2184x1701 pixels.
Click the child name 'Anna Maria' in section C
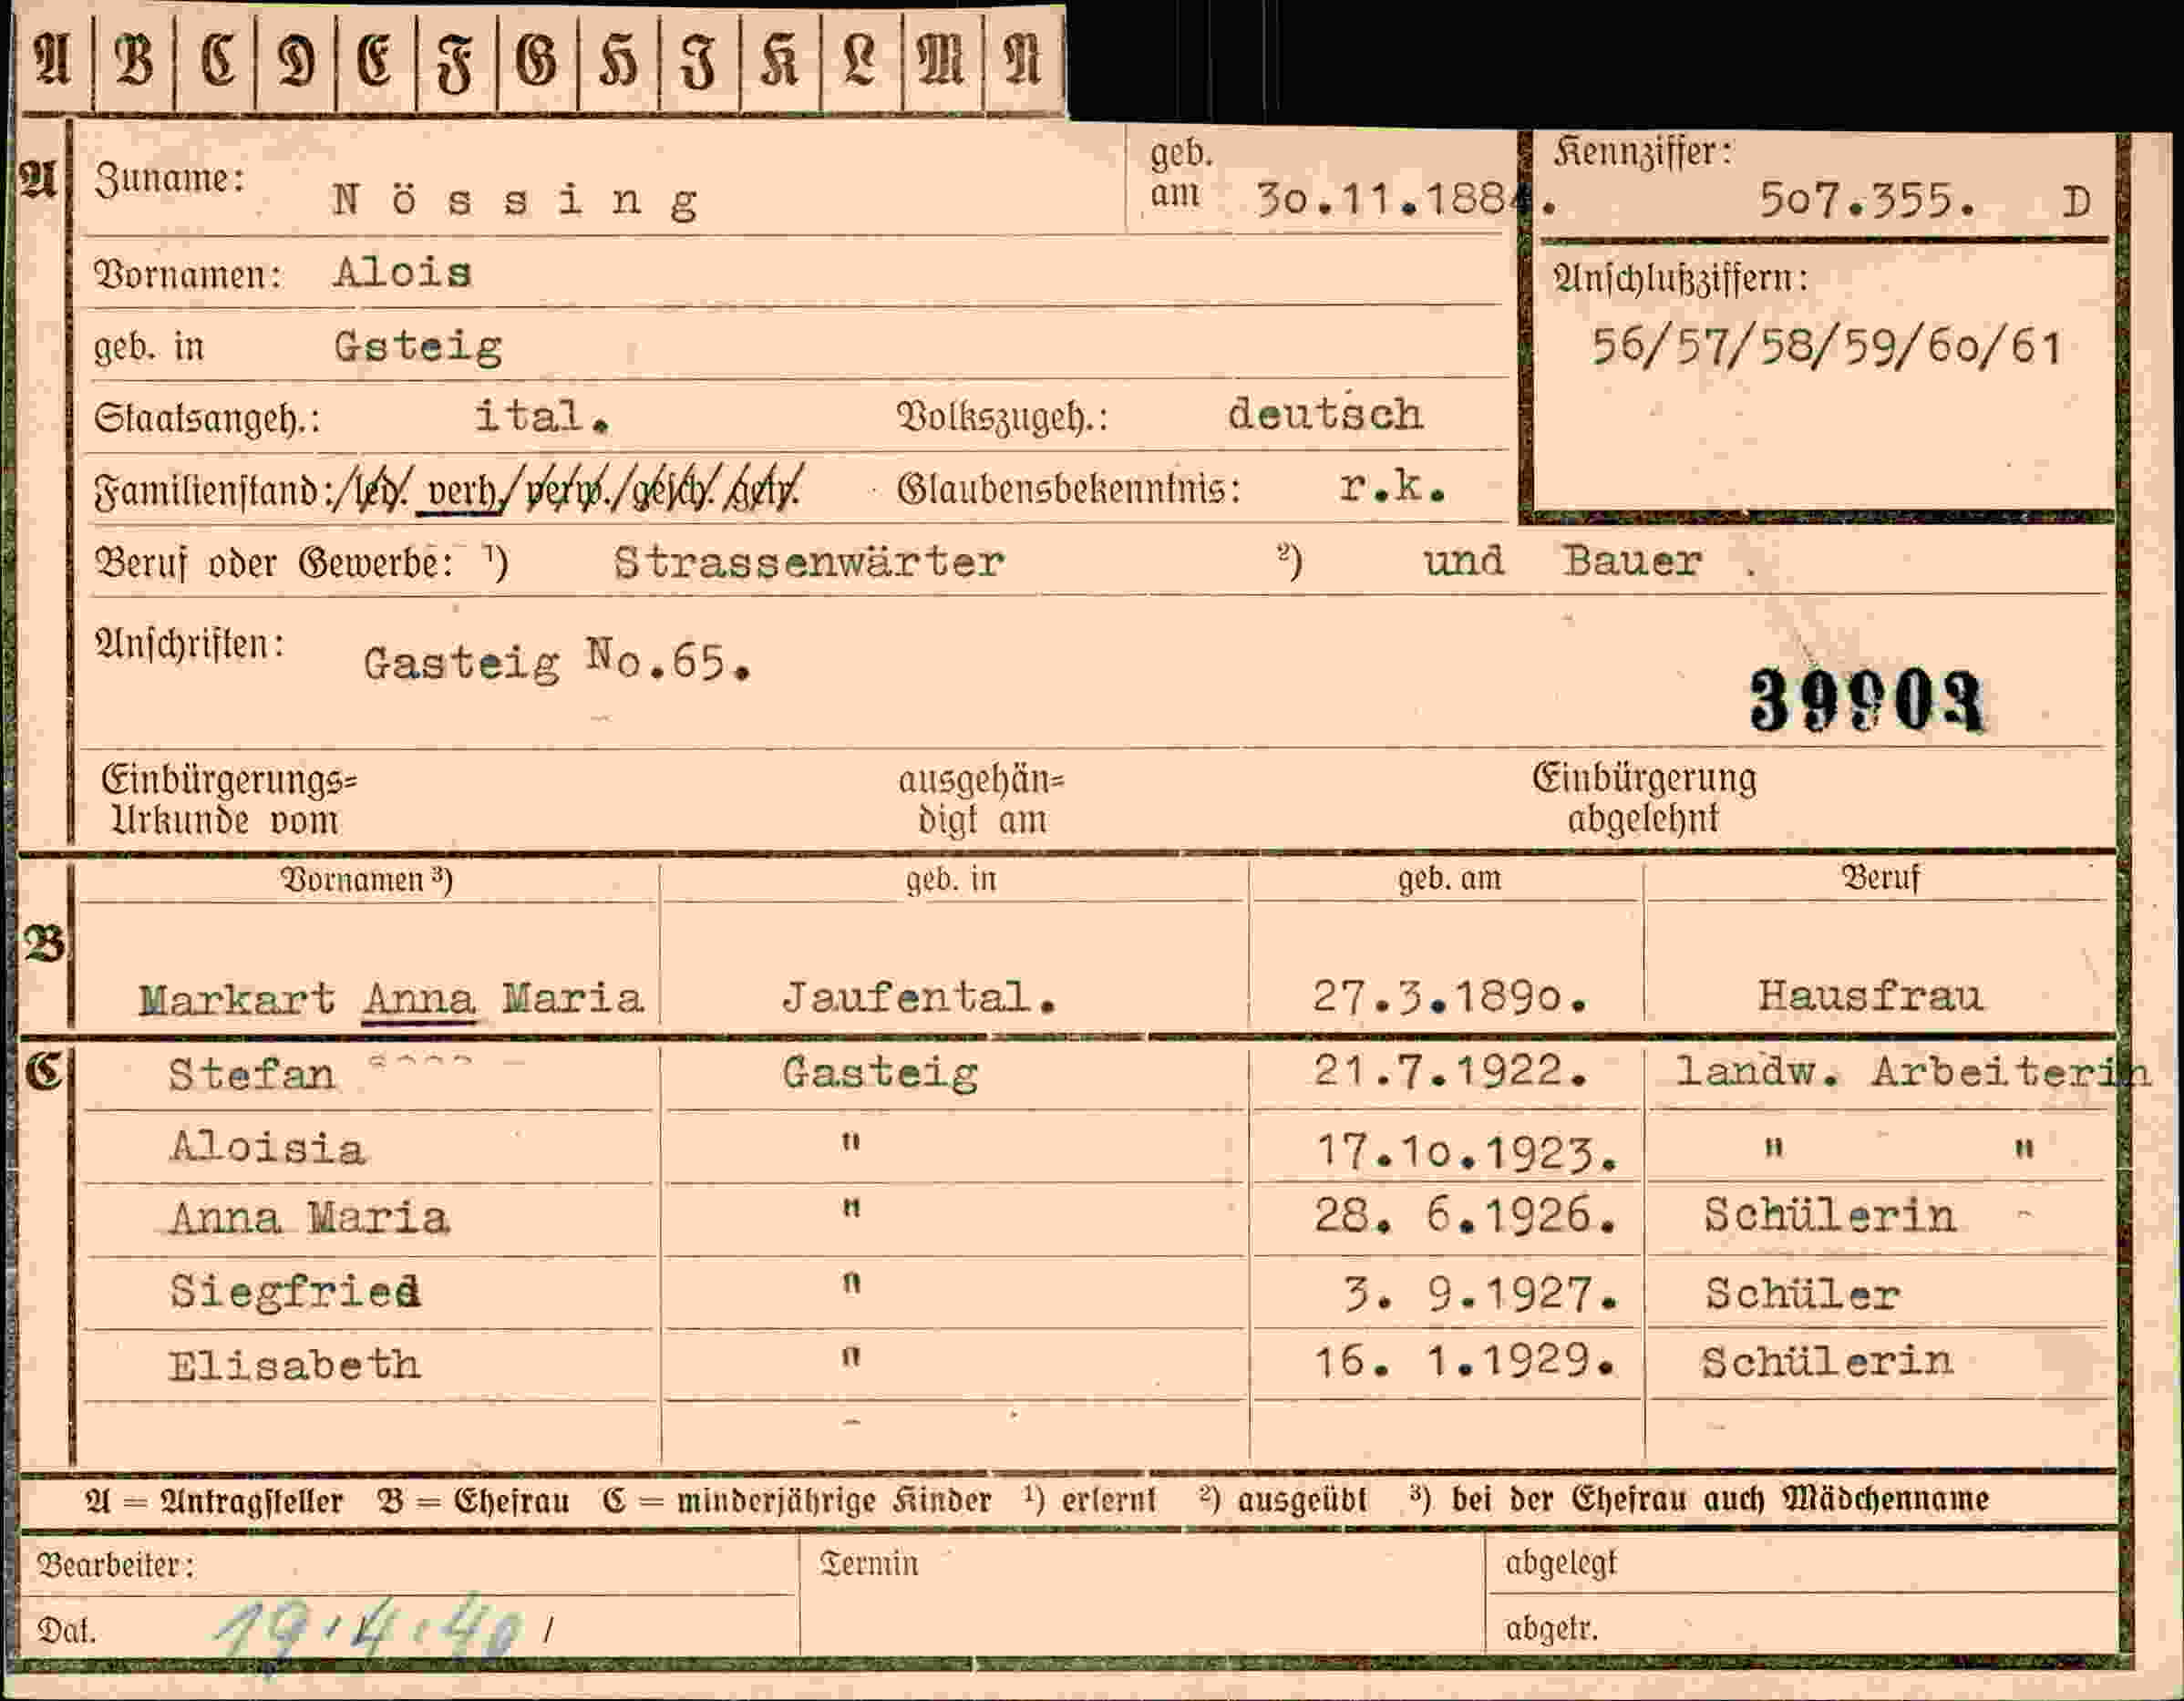pyautogui.click(x=309, y=1218)
